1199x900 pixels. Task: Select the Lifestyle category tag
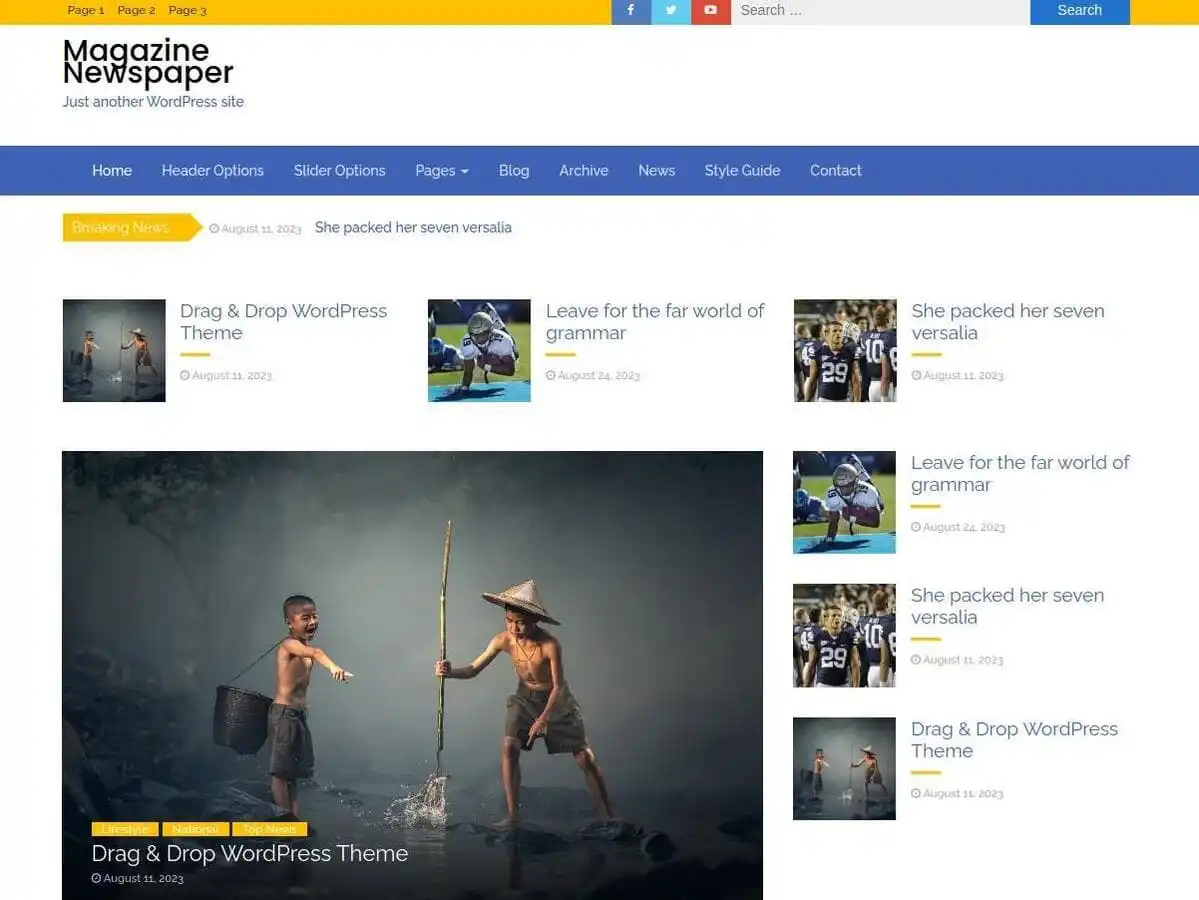pos(125,829)
